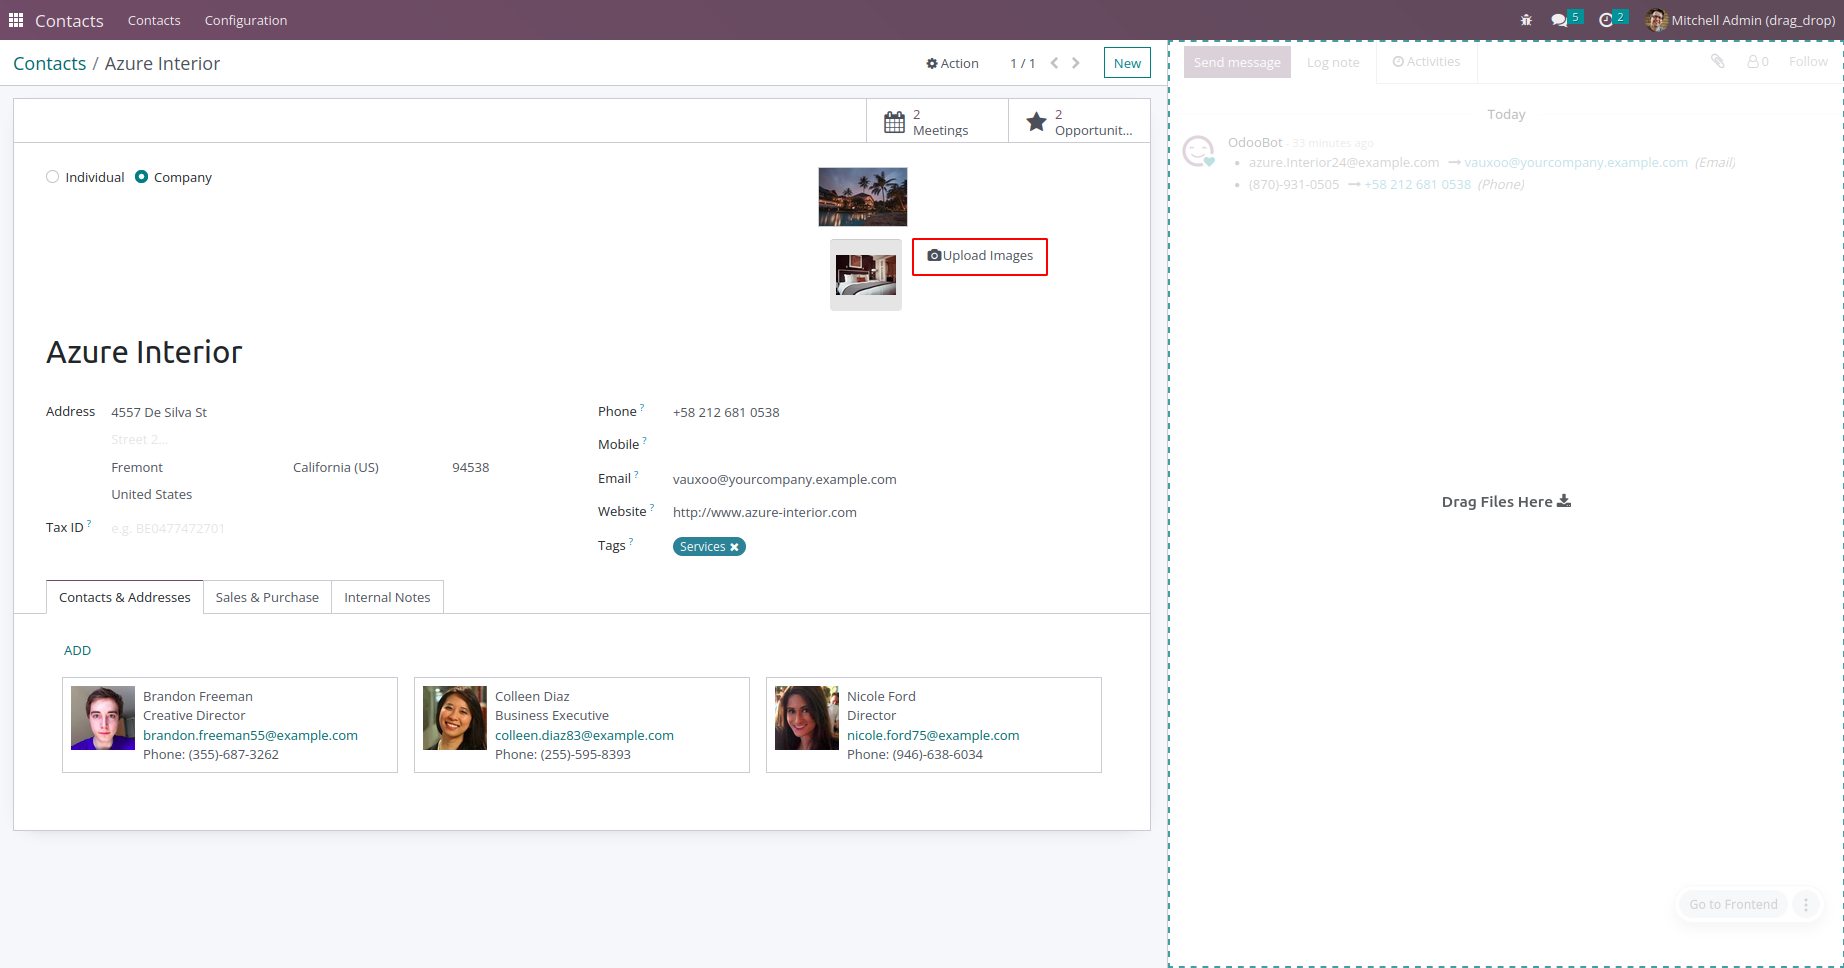The image size is (1844, 968).
Task: Click the New record button
Action: click(x=1127, y=63)
